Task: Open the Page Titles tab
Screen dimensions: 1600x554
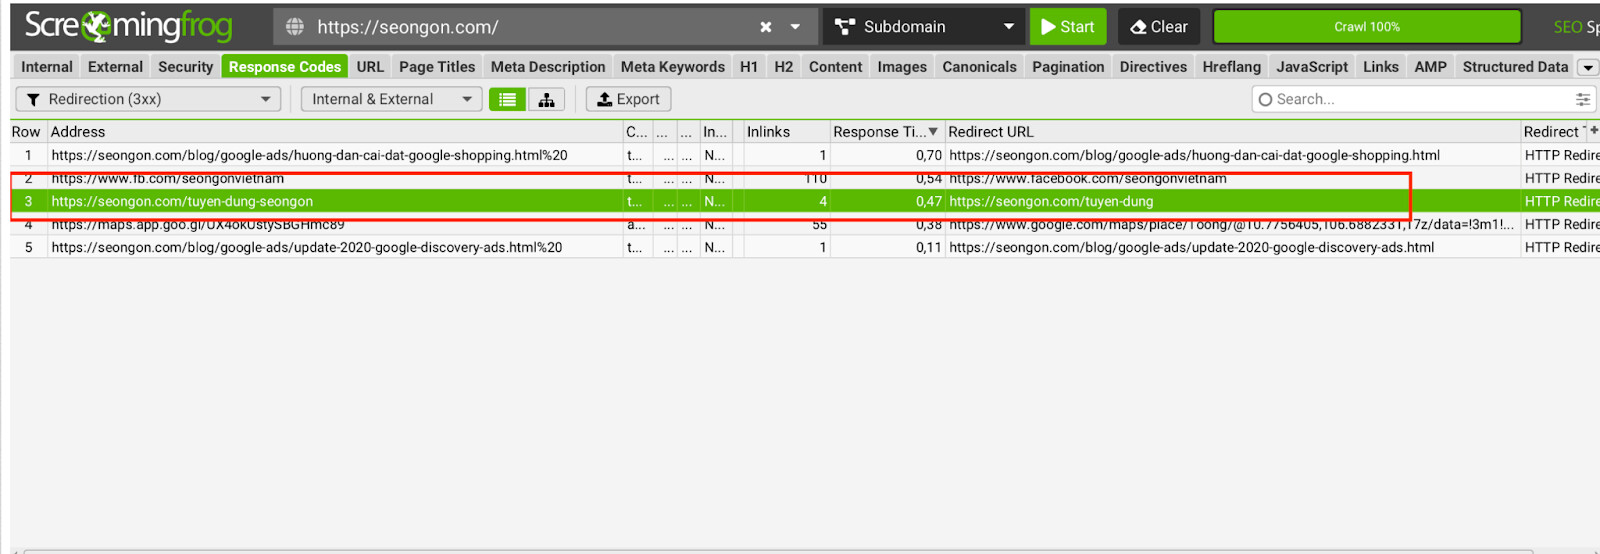Action: [437, 67]
